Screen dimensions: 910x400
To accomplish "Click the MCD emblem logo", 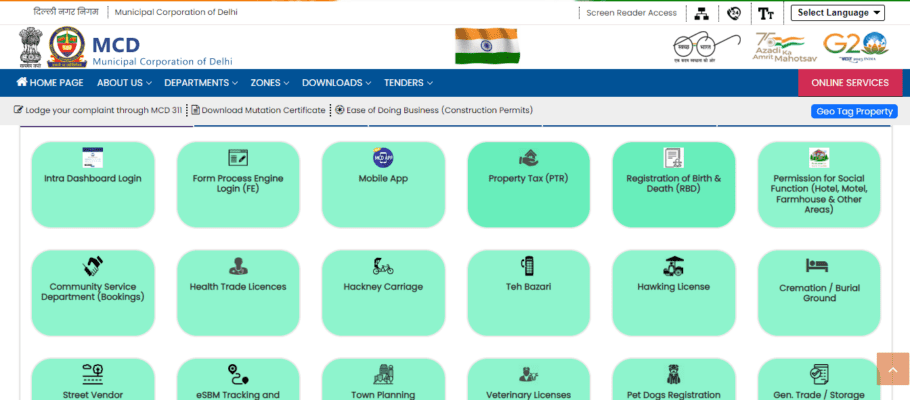I will click(66, 46).
